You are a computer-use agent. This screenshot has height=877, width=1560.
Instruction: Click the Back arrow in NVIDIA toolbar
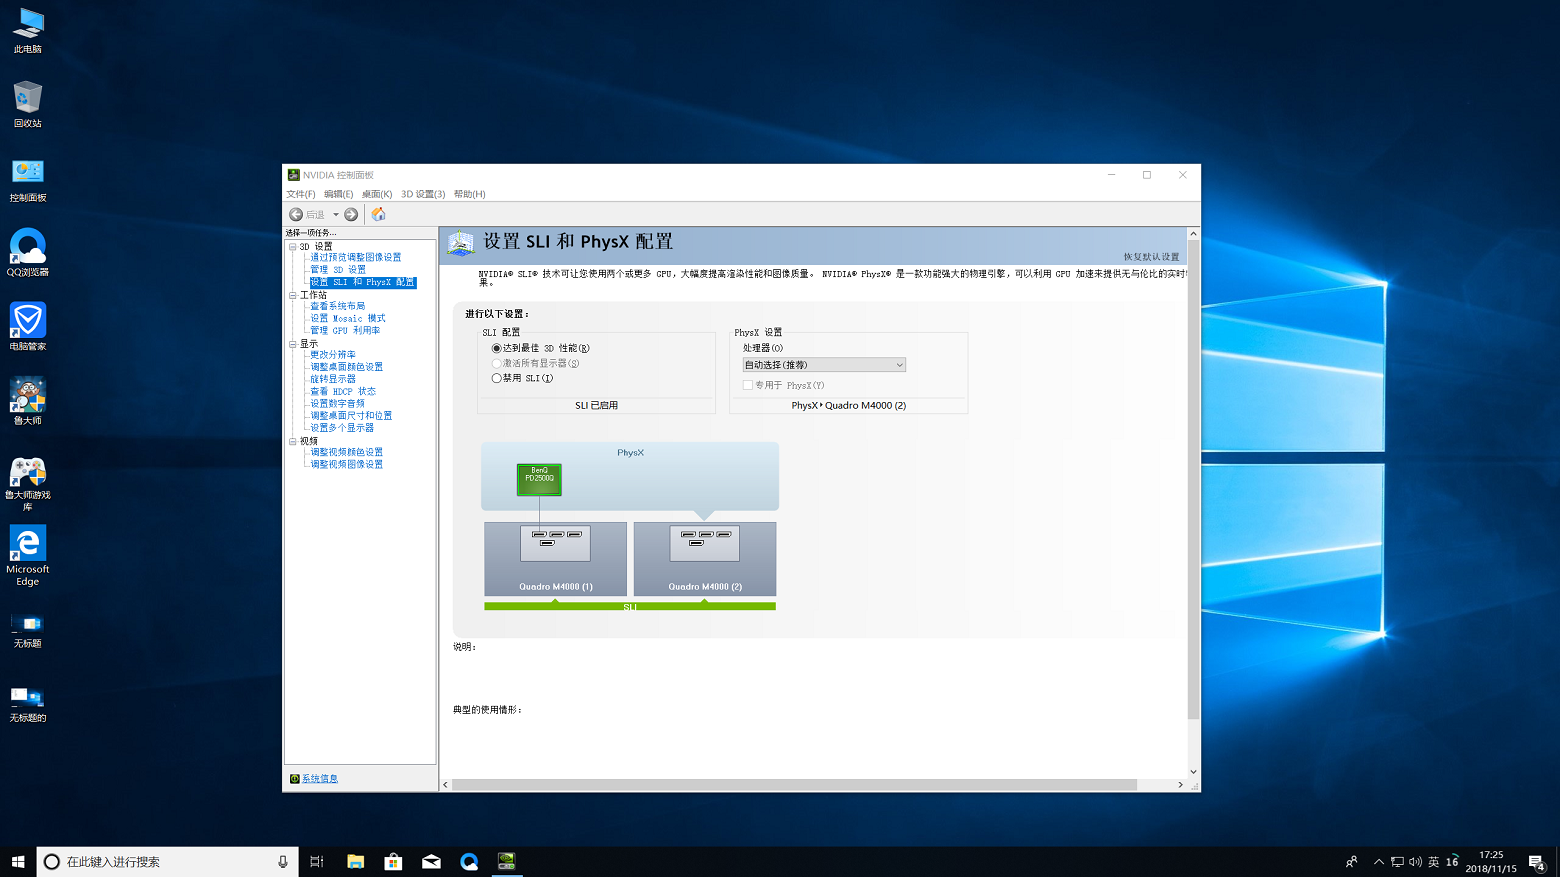(x=296, y=214)
